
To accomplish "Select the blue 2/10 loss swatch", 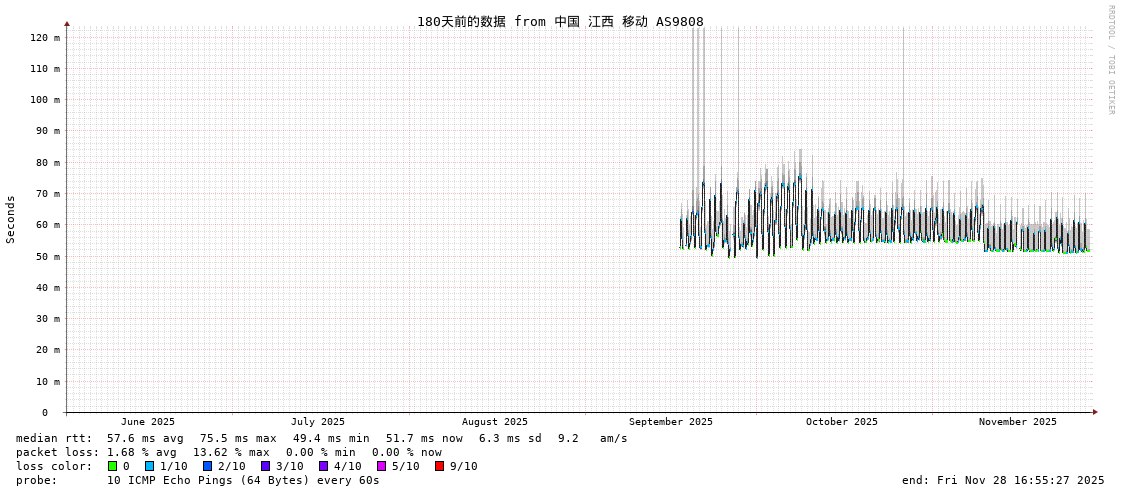I will 207,466.
